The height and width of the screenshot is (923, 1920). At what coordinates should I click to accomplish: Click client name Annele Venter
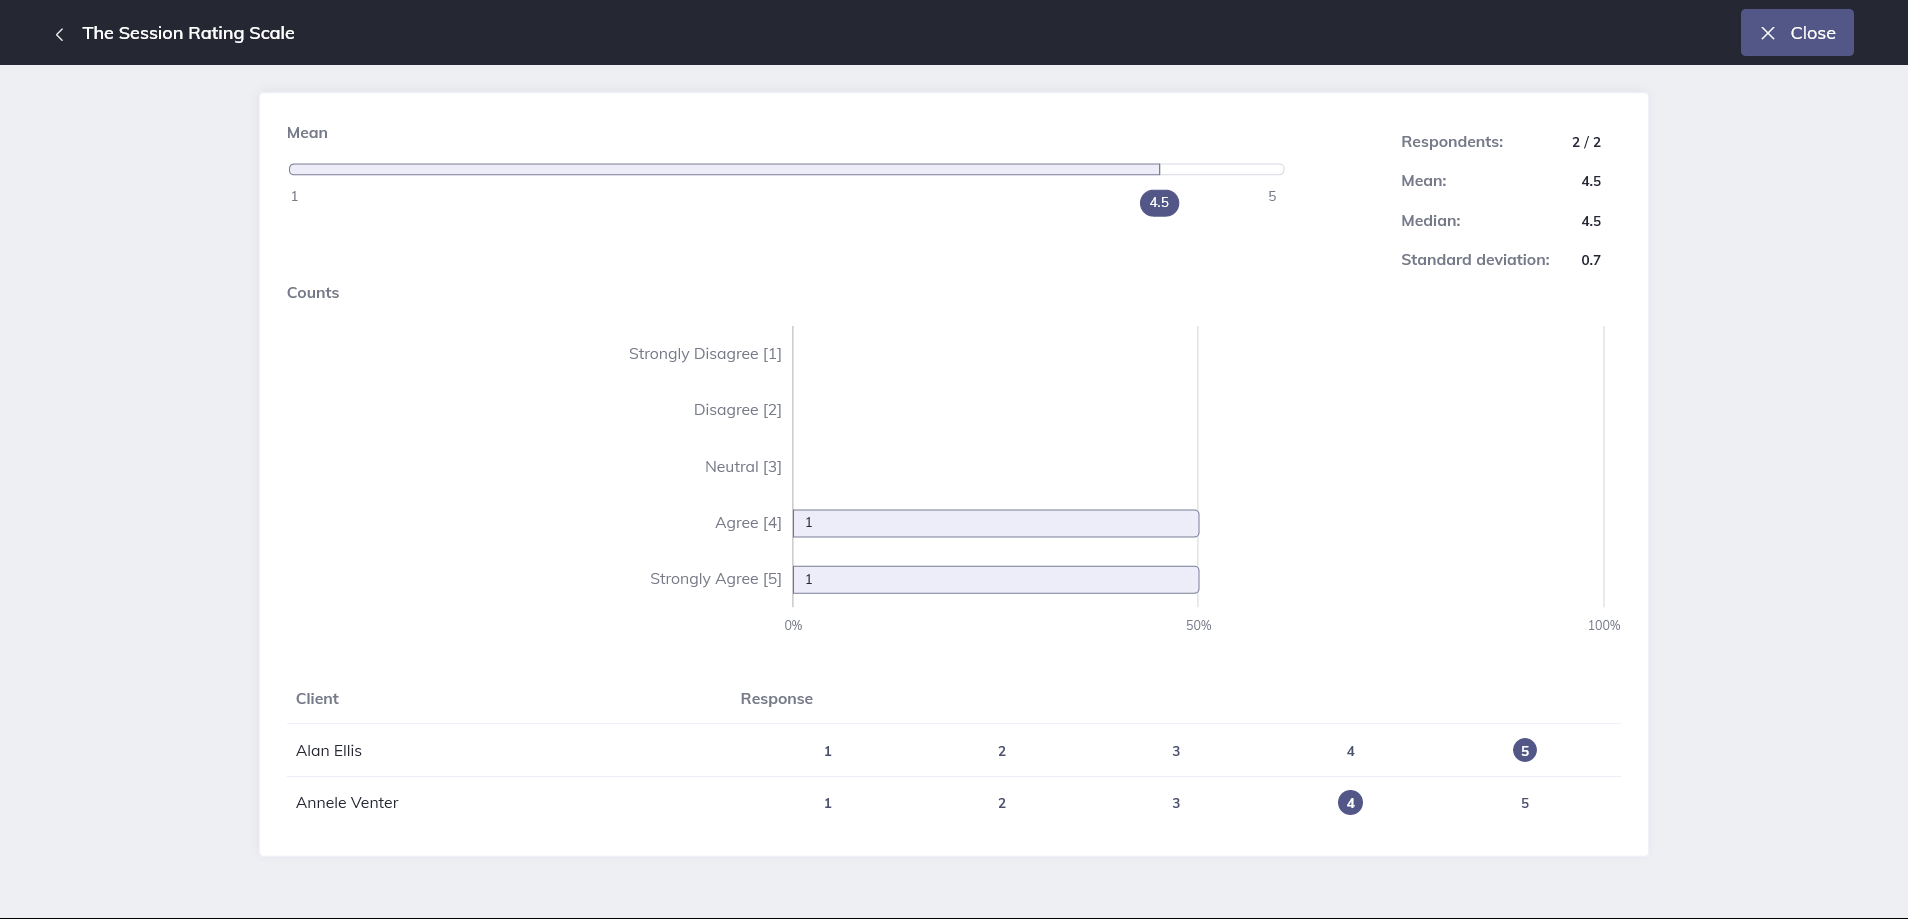(x=346, y=802)
